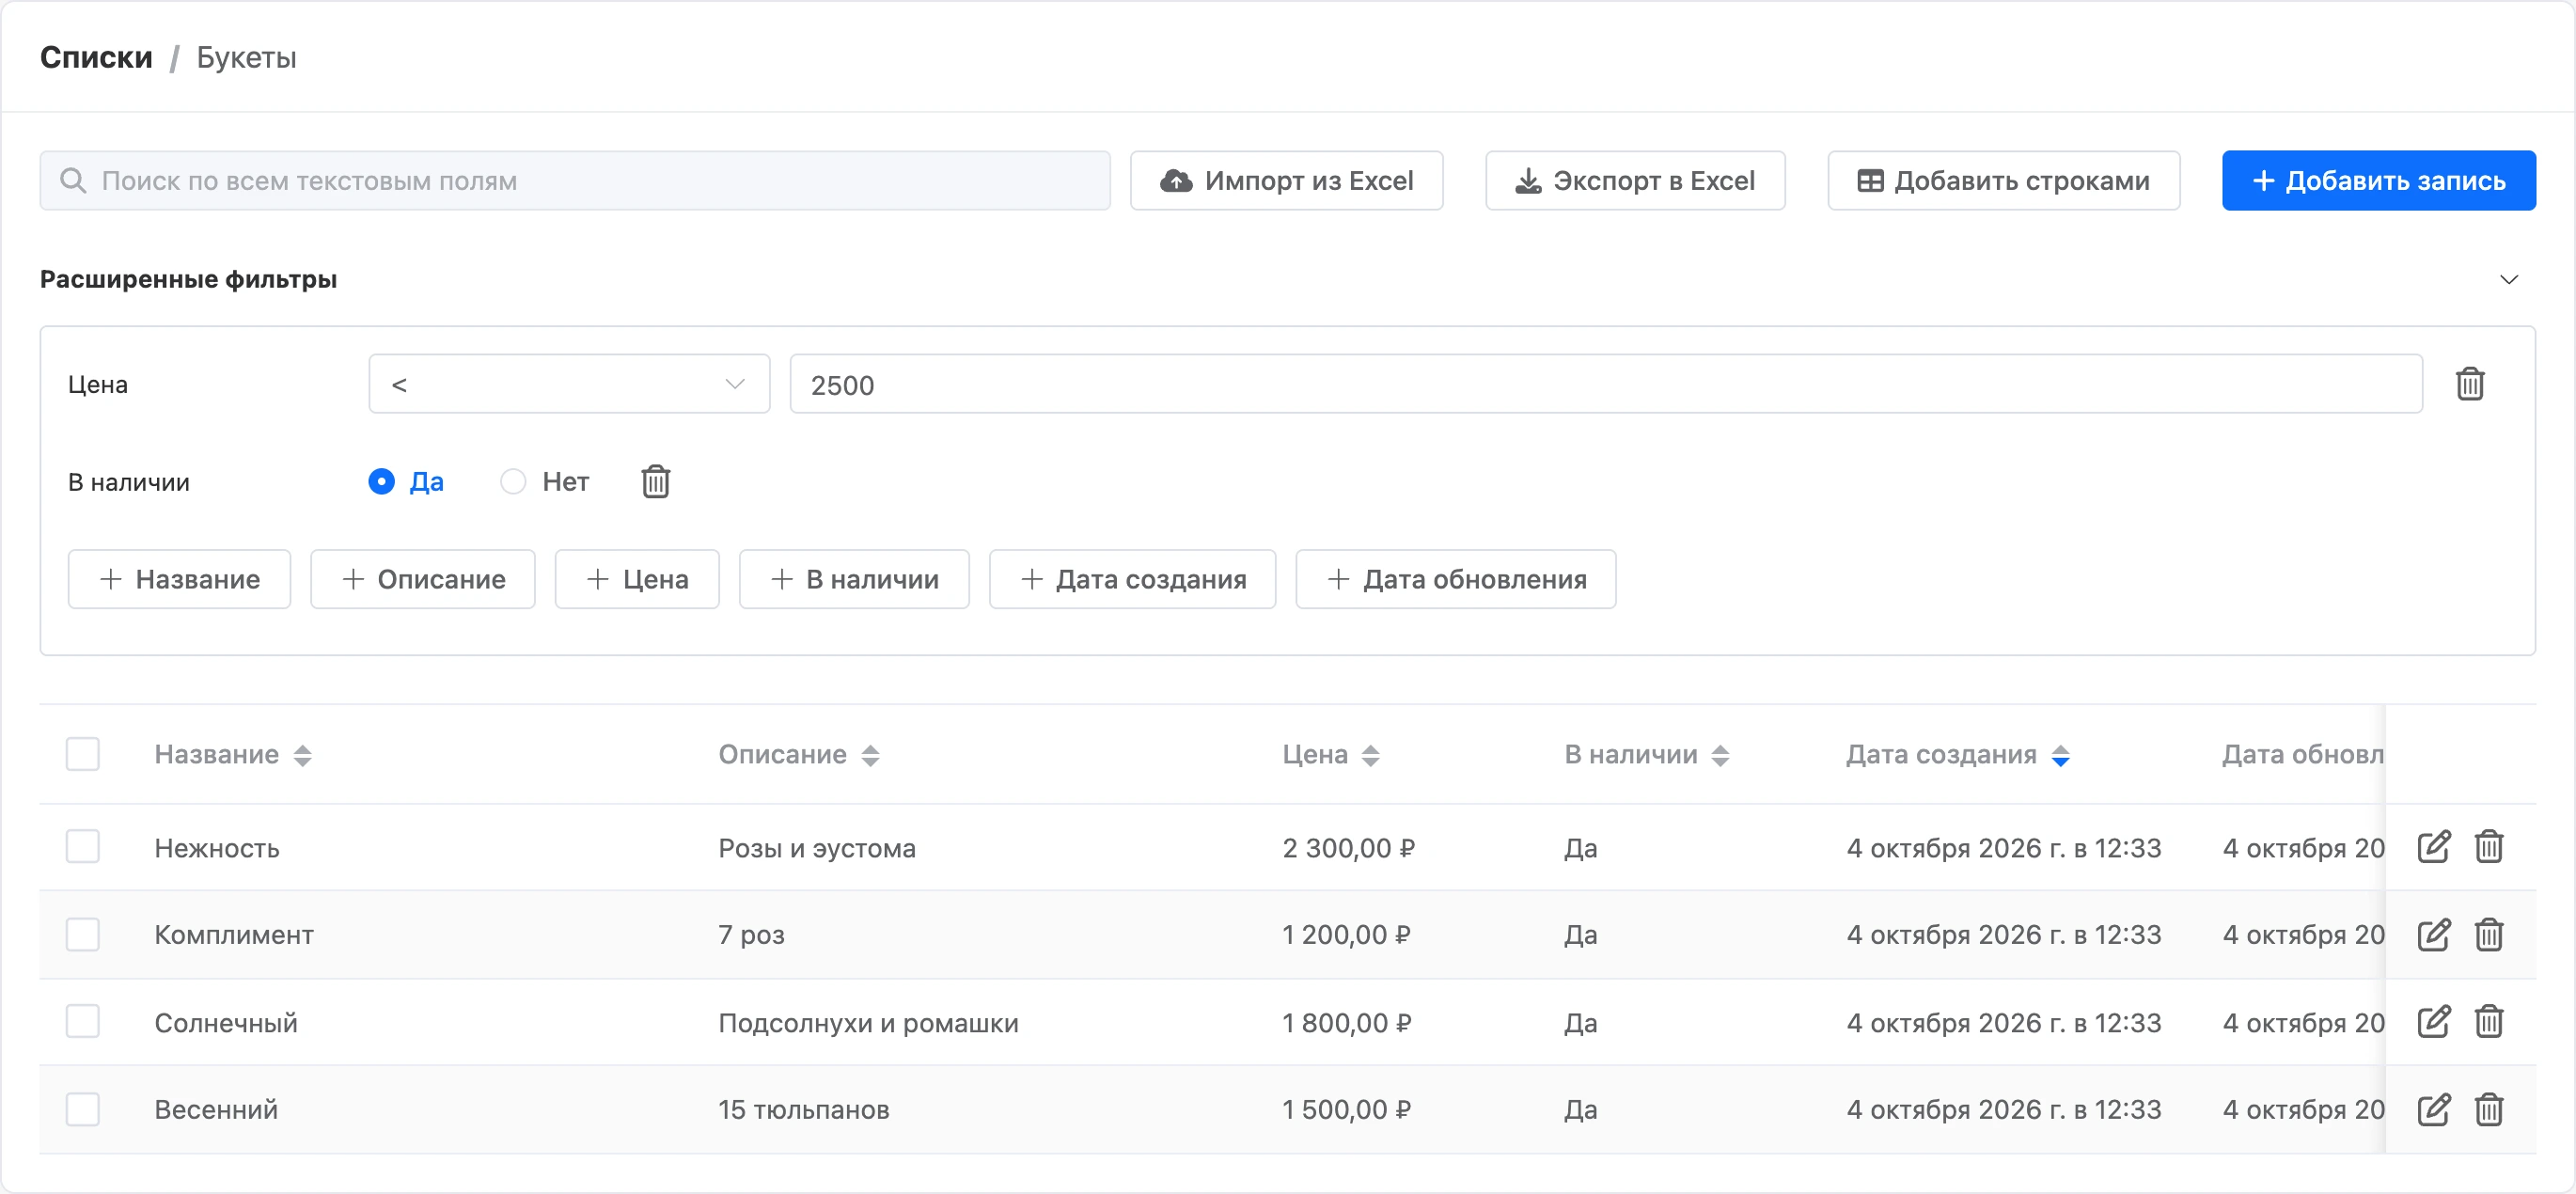Click the search magnifier icon

tap(73, 181)
